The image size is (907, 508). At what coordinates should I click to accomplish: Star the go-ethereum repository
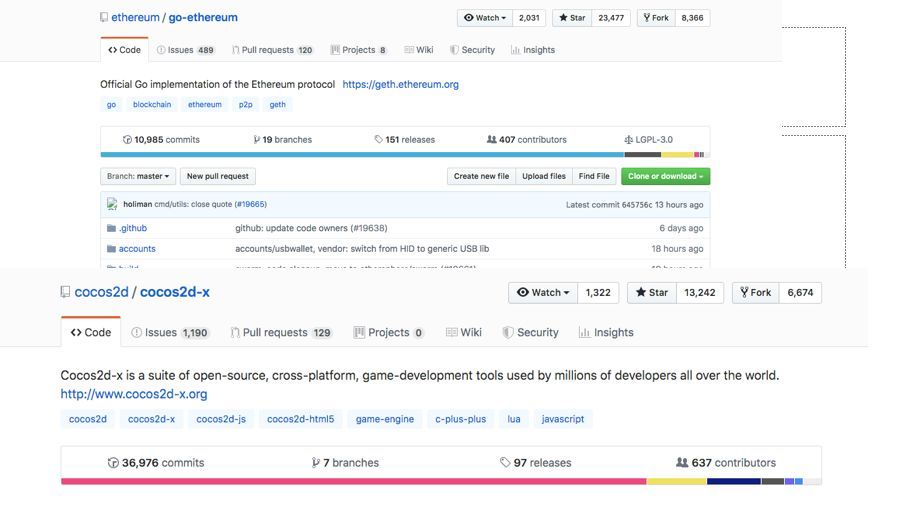pyautogui.click(x=572, y=18)
